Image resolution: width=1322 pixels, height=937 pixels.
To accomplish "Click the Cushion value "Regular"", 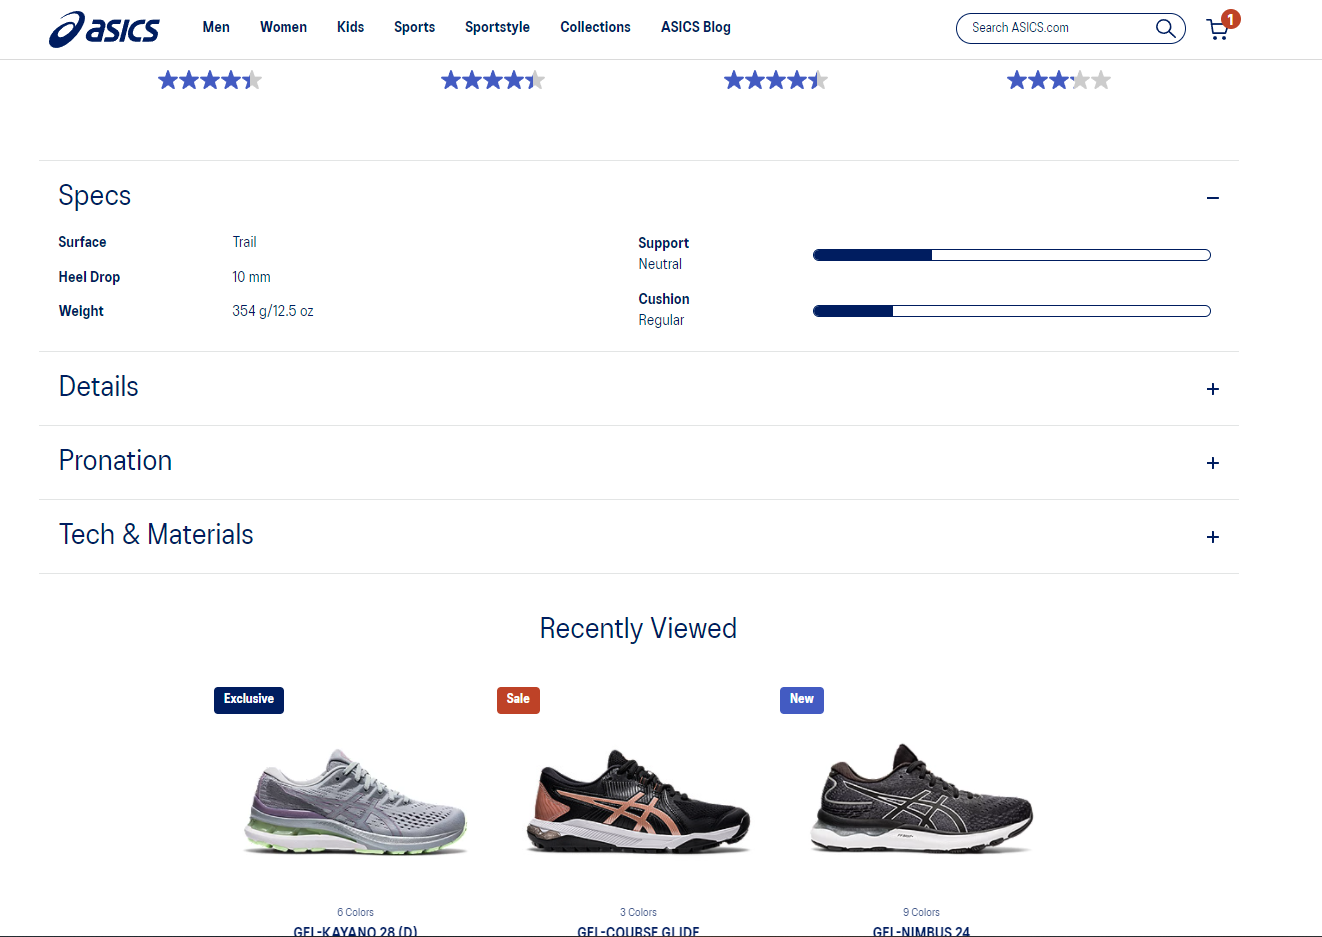I will pyautogui.click(x=661, y=320).
